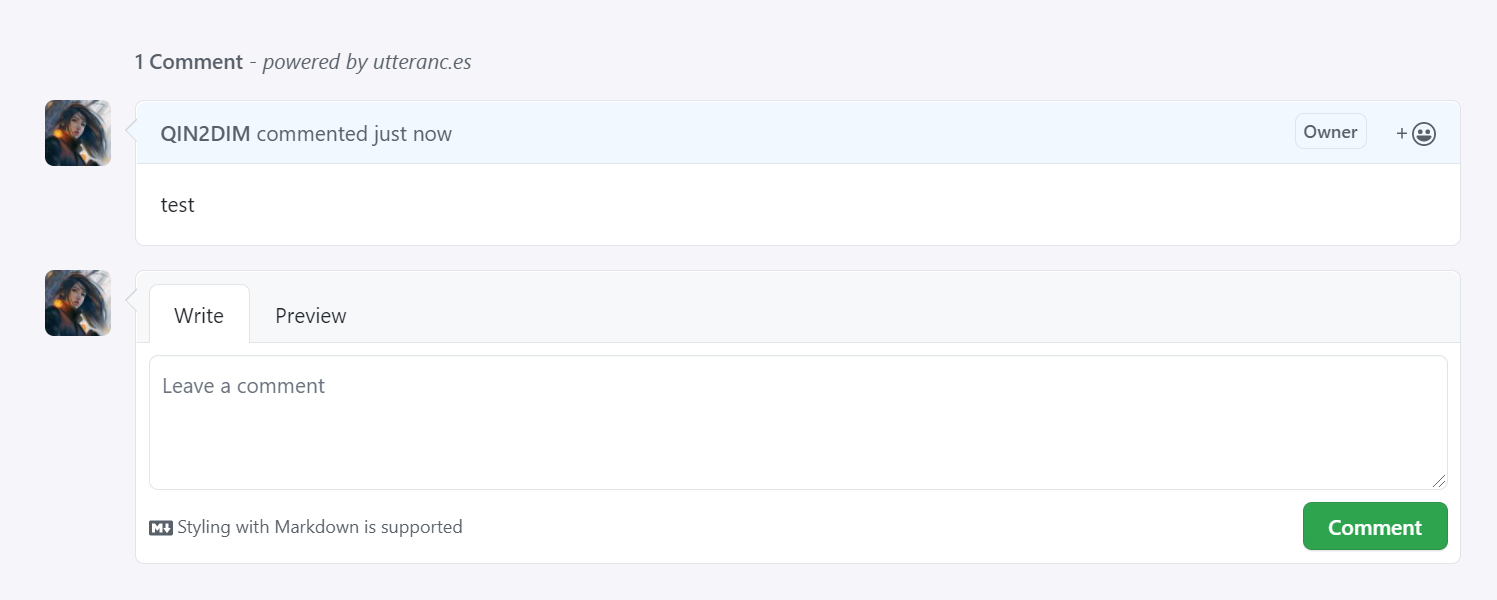Click the Owner badge
This screenshot has height=600, width=1497.
click(x=1330, y=132)
